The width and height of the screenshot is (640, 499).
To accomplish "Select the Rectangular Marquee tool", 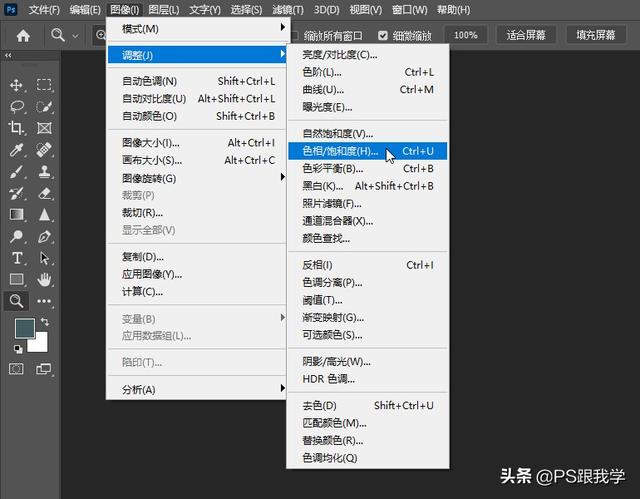I will (44, 84).
